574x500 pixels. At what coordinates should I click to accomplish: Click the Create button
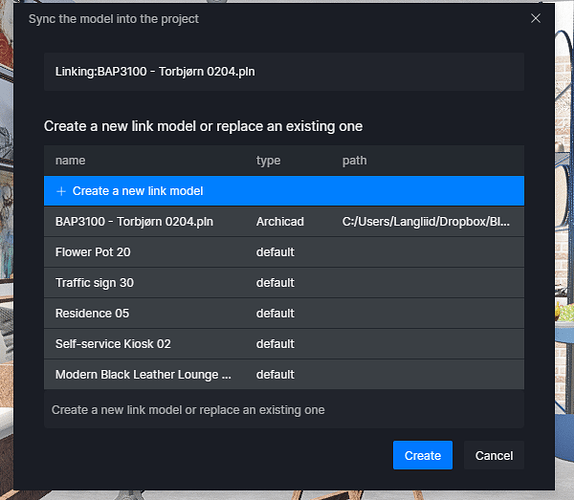(x=422, y=455)
